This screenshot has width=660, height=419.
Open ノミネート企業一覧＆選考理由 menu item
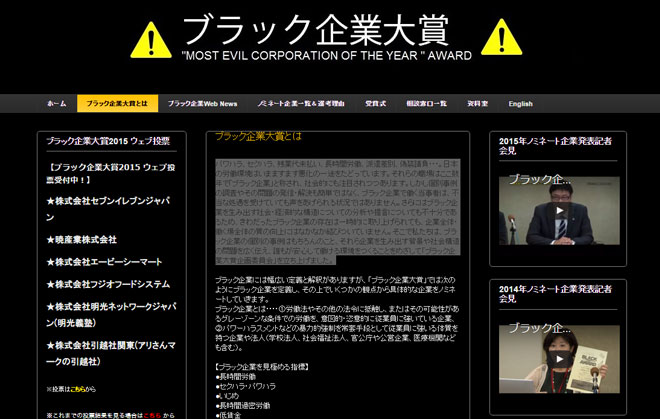tap(300, 104)
